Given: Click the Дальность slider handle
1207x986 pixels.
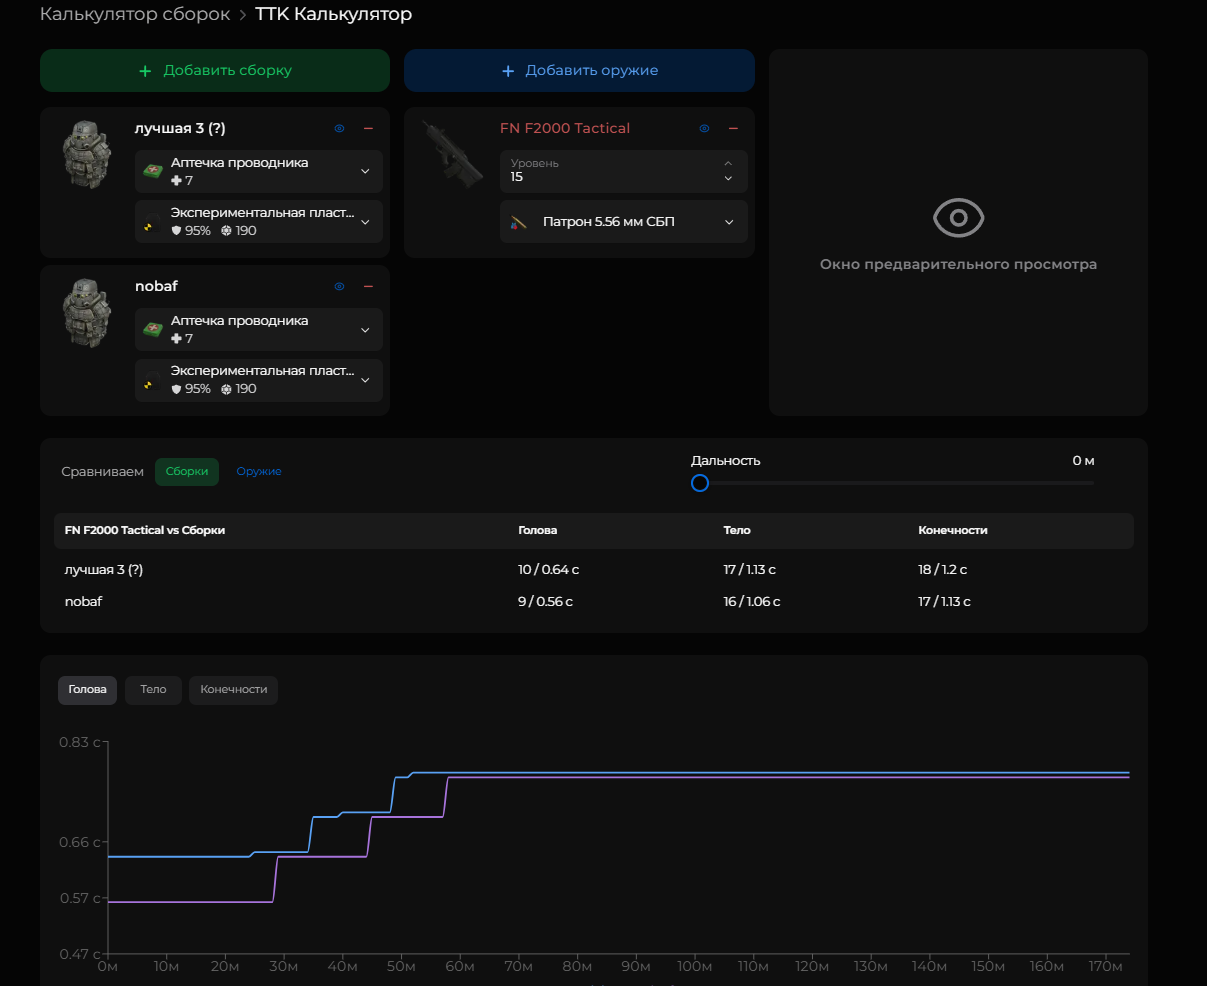Looking at the screenshot, I should point(700,483).
